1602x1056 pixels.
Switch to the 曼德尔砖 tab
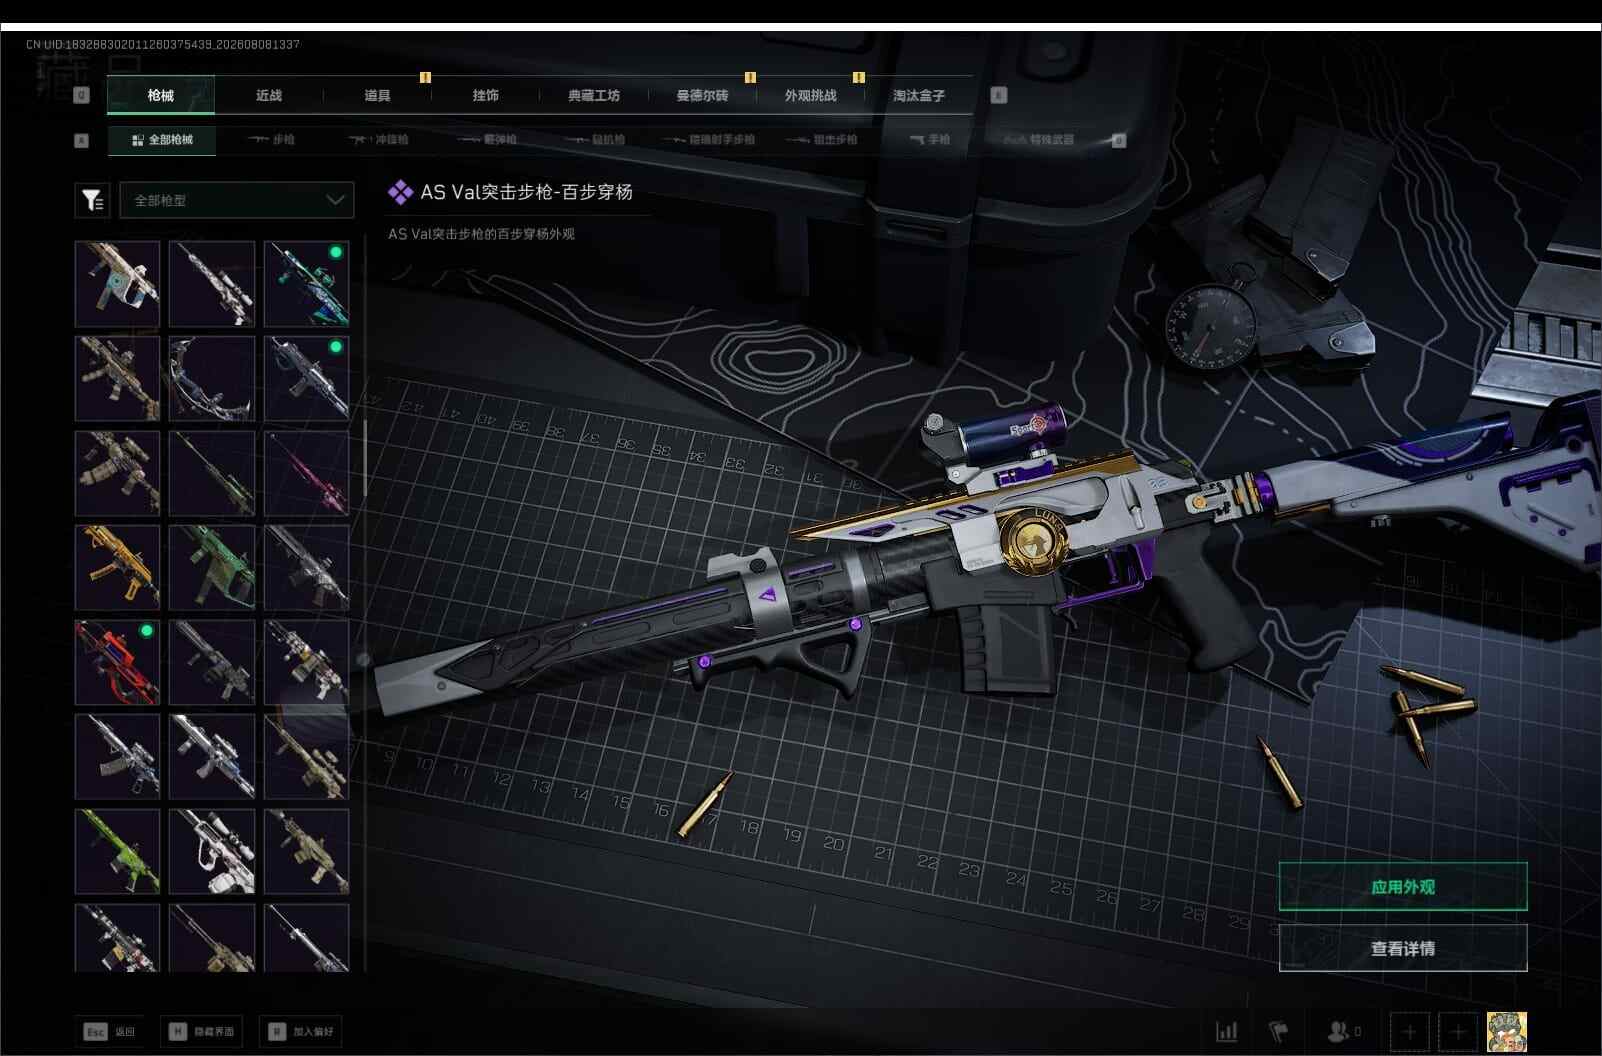click(x=702, y=95)
